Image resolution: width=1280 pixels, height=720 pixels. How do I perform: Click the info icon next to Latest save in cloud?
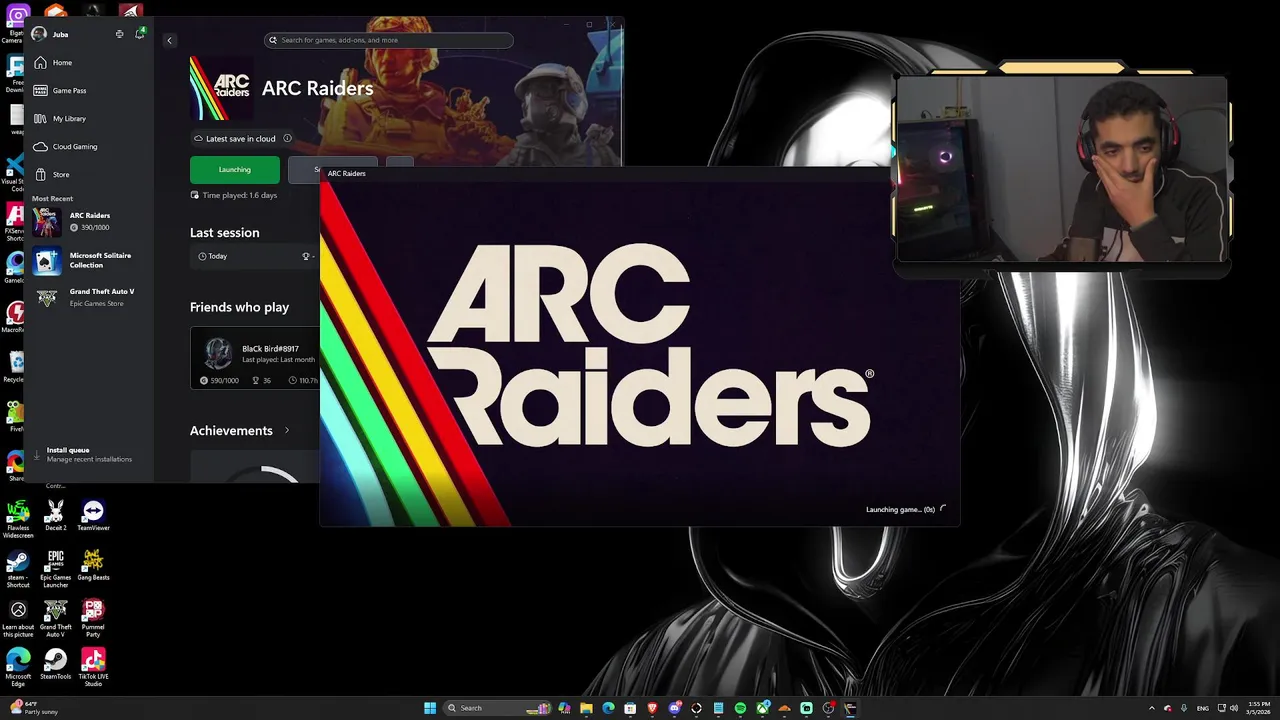point(287,138)
